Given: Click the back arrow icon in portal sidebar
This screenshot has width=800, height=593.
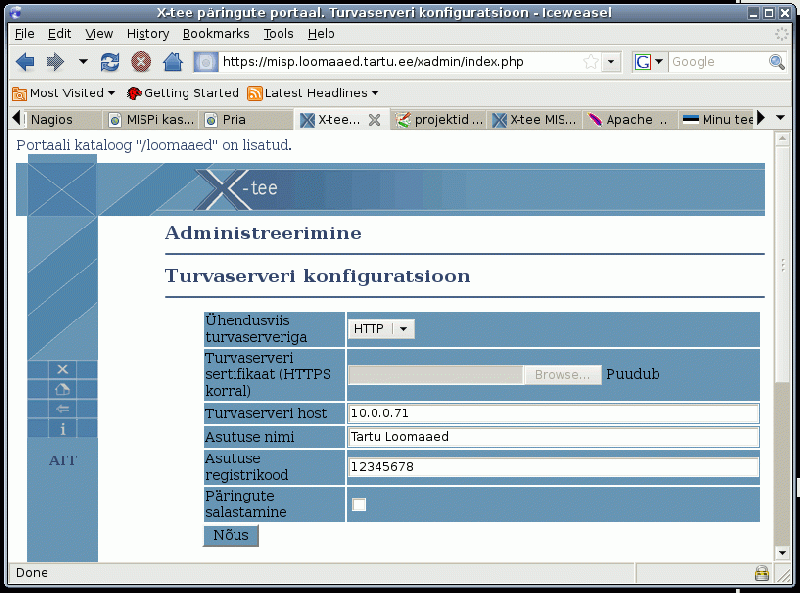Looking at the screenshot, I should (62, 408).
